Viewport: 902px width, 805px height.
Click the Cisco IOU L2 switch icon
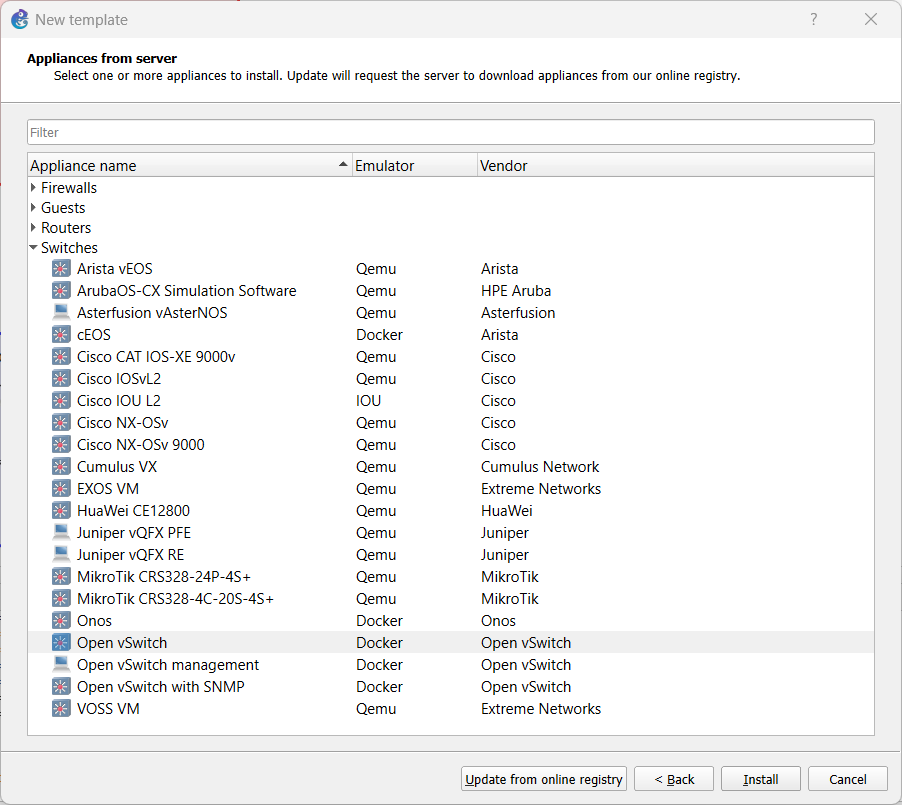pos(61,400)
